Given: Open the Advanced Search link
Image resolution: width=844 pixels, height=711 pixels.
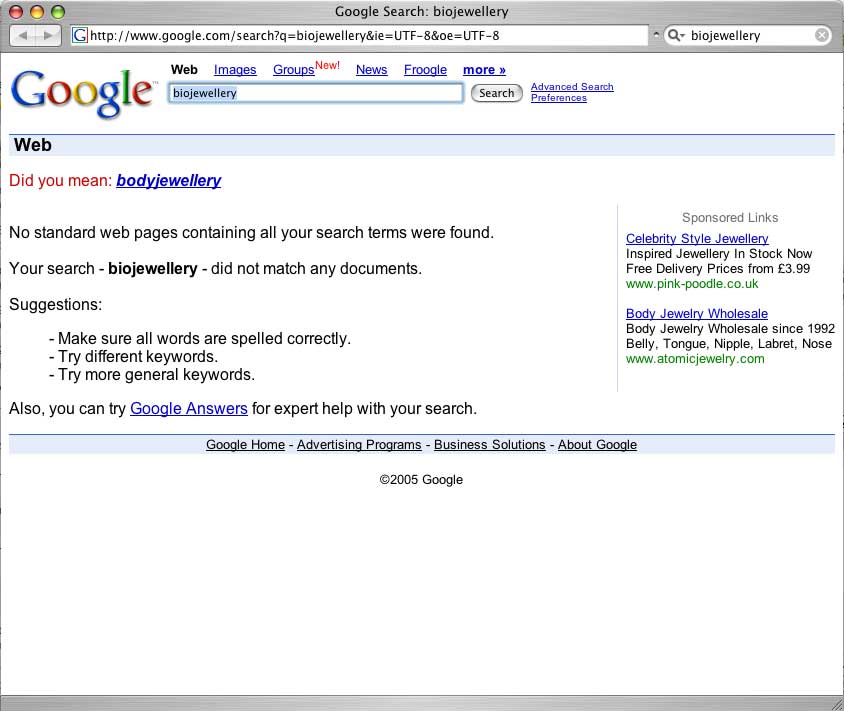Looking at the screenshot, I should [x=572, y=87].
